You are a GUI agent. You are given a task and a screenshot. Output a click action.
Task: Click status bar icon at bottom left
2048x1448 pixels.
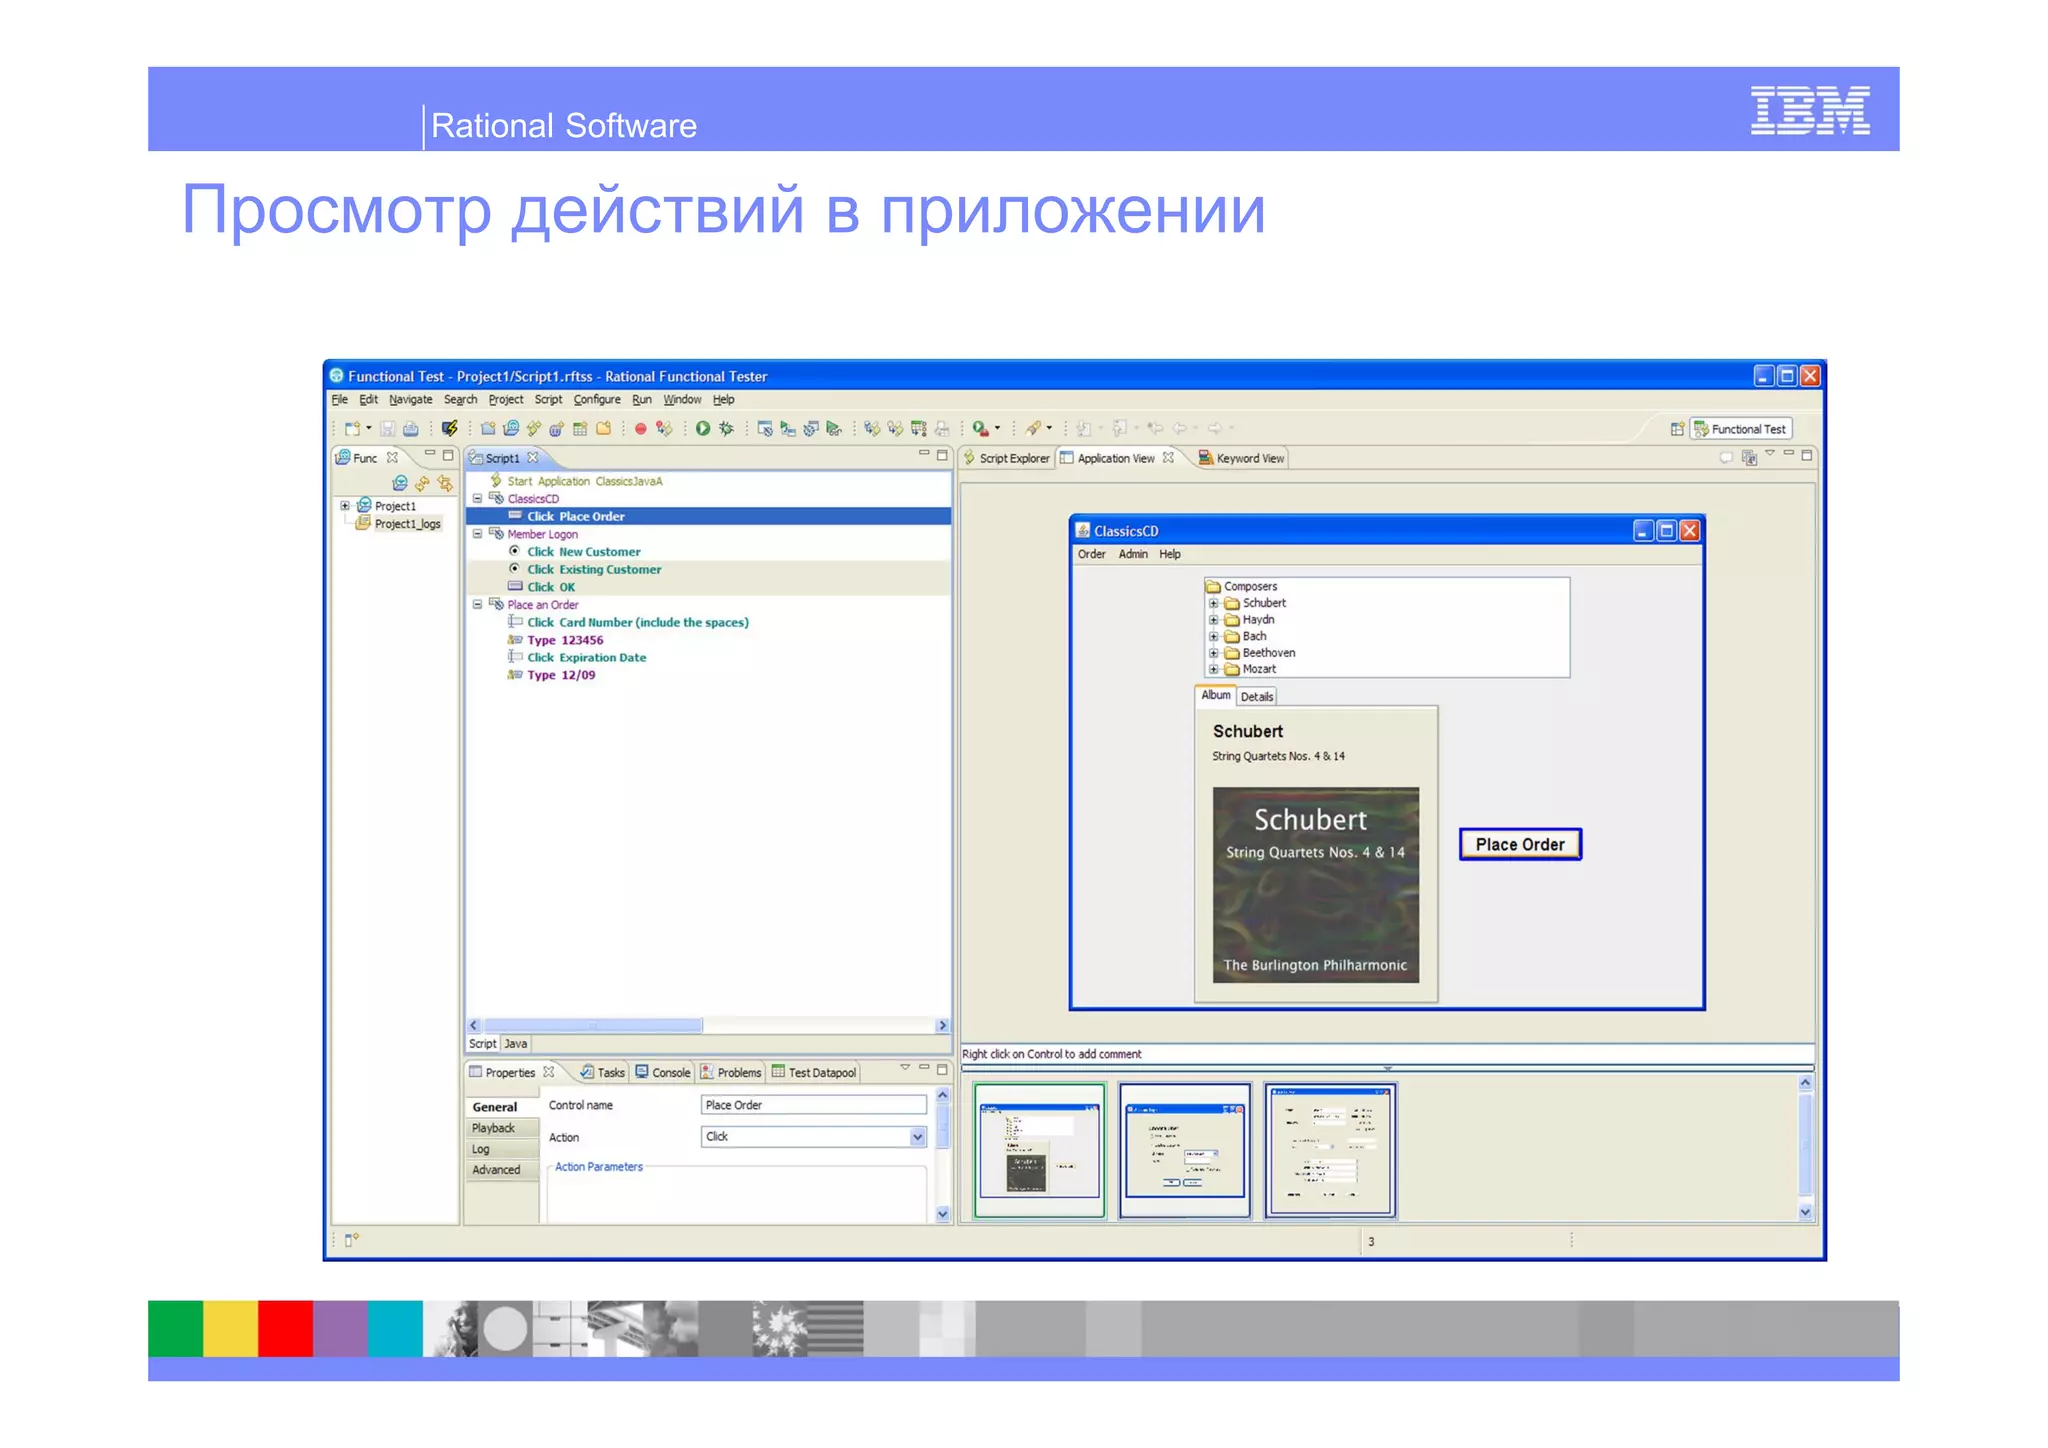tap(351, 1240)
